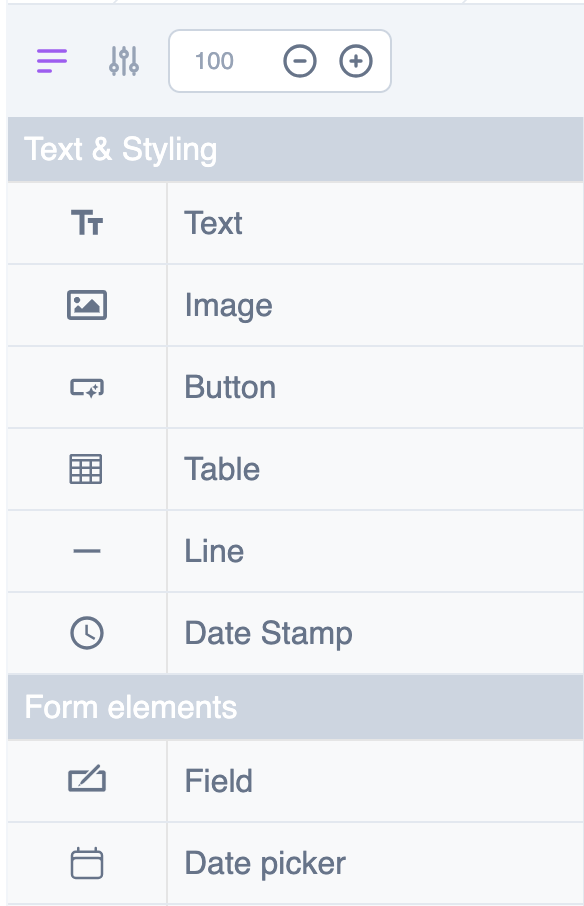
Task: Select the Text element icon
Action: pos(87,223)
